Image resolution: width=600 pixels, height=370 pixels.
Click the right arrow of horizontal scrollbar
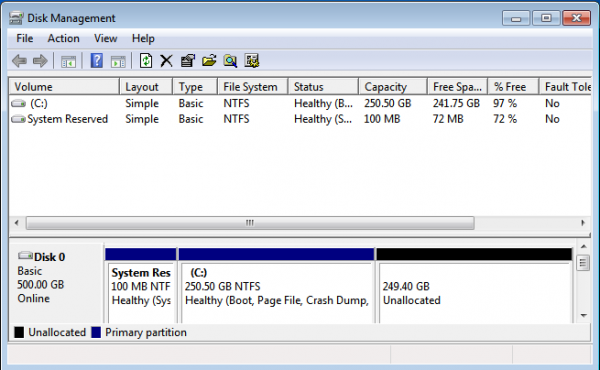coord(583,223)
